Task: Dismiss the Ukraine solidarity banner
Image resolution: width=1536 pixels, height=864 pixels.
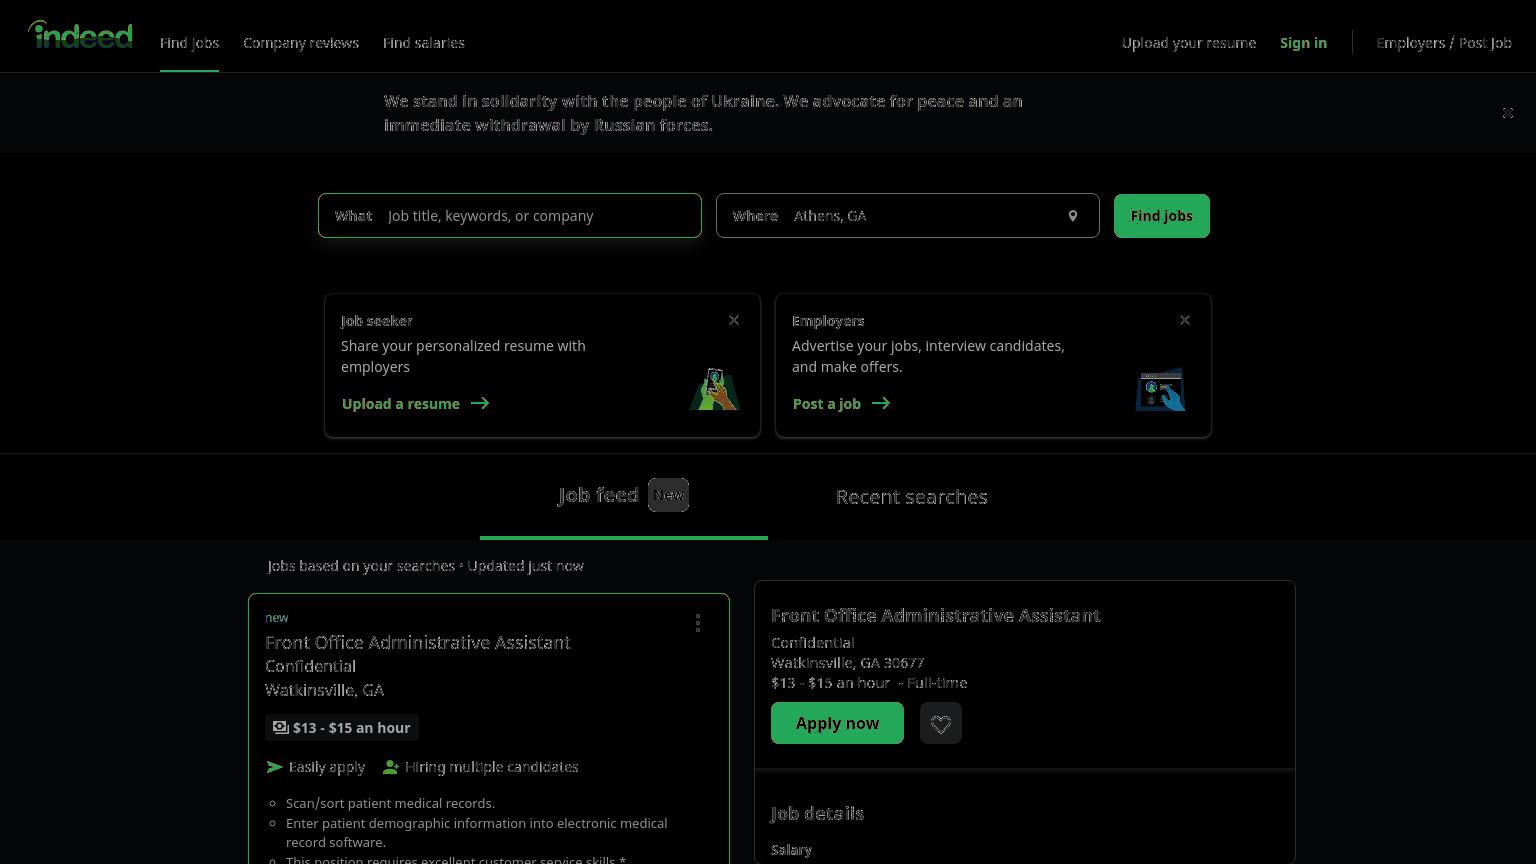Action: (x=1508, y=113)
